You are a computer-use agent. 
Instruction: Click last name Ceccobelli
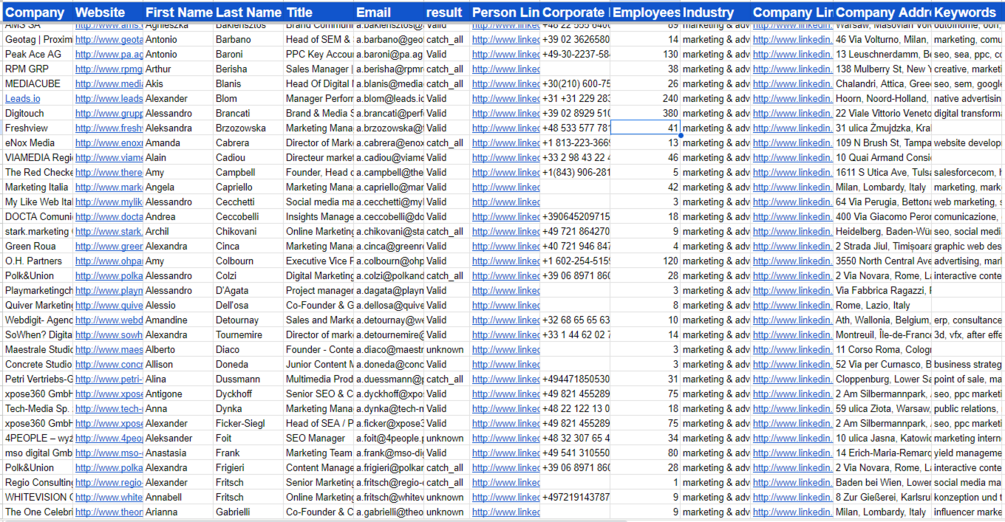[x=237, y=216]
